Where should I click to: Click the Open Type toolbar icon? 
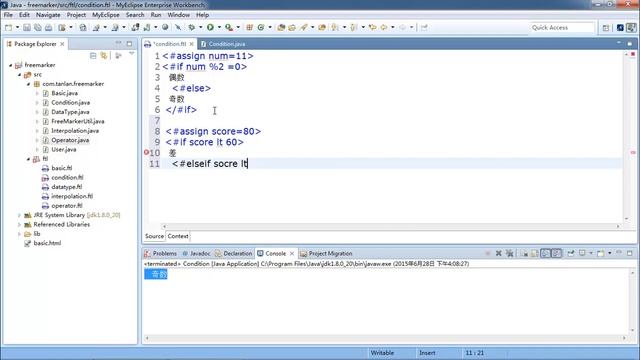(x=281, y=27)
